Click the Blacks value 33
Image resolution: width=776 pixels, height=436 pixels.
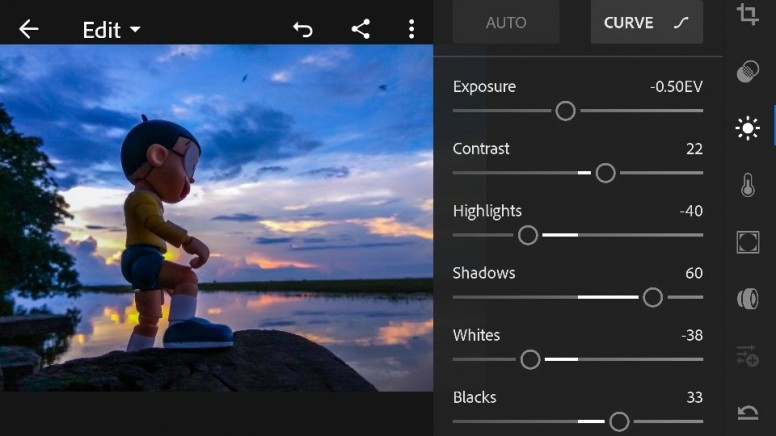(x=694, y=397)
